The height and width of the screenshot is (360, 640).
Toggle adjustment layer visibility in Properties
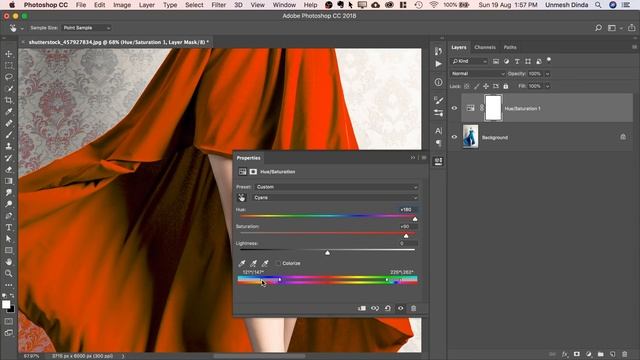pyautogui.click(x=400, y=308)
